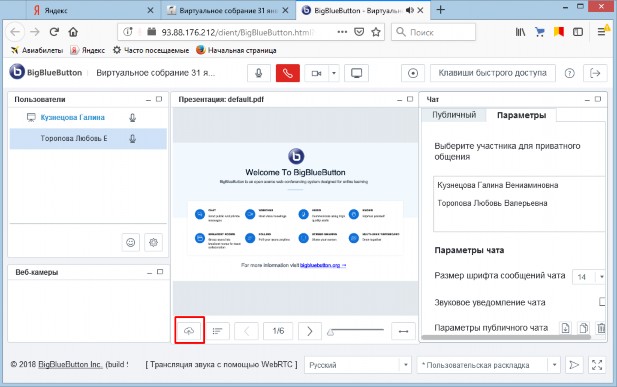Share webcam using camera button
Viewport: 617px width, 387px height.
(316, 73)
